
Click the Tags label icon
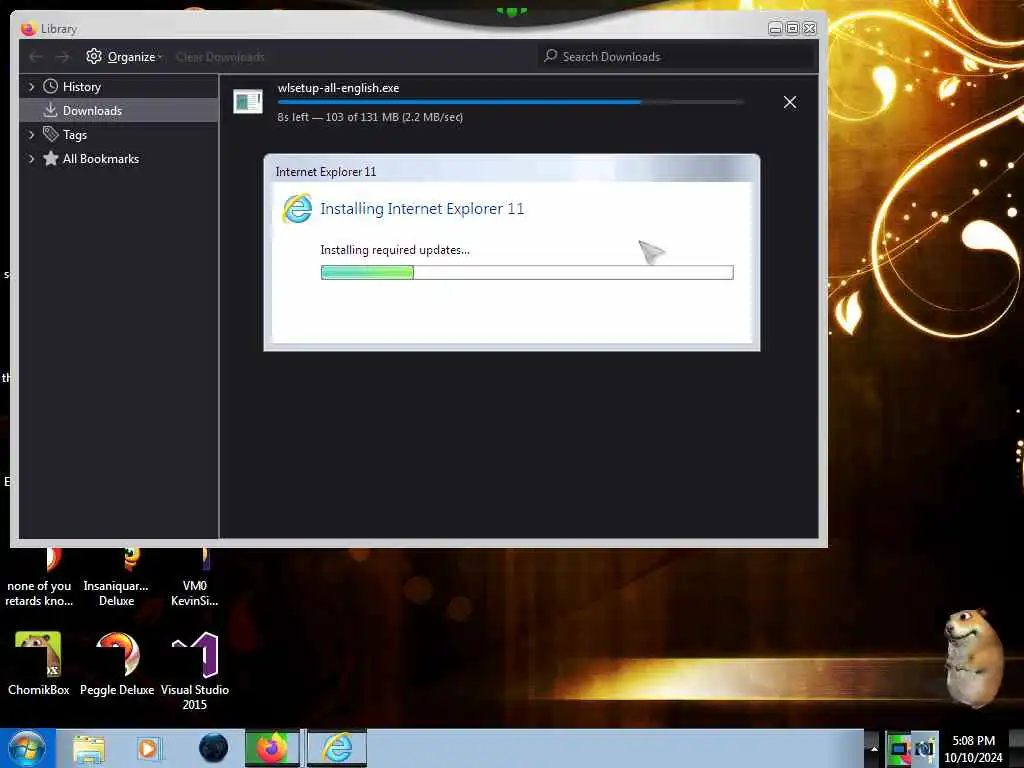50,134
